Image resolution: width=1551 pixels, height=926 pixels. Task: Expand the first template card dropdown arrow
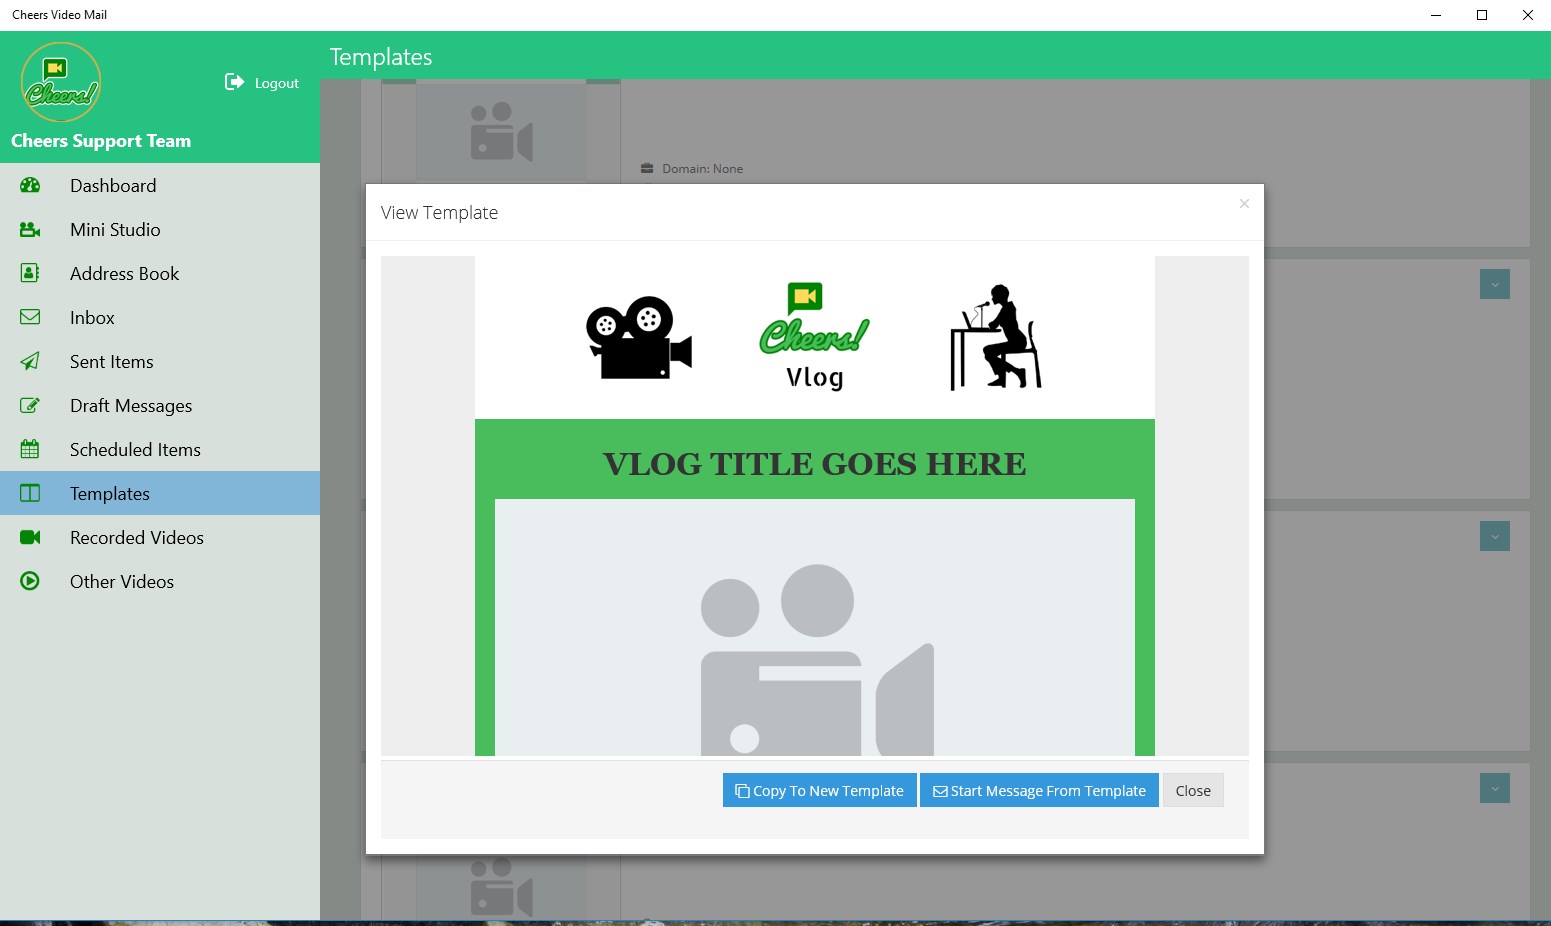point(1495,284)
